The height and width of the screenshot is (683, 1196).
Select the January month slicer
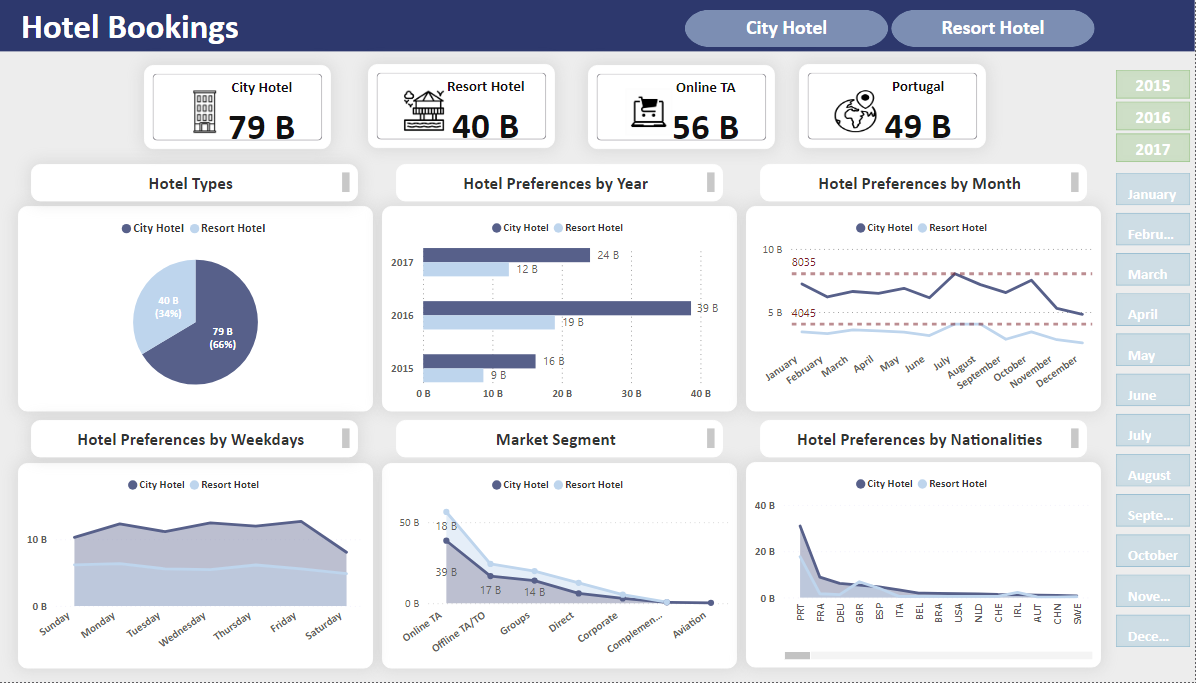1153,189
